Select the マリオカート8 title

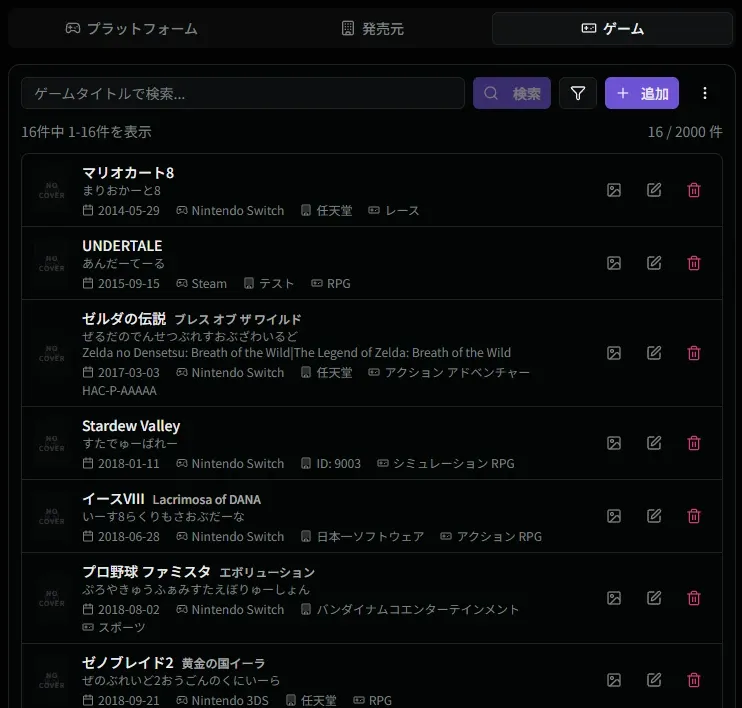(128, 173)
